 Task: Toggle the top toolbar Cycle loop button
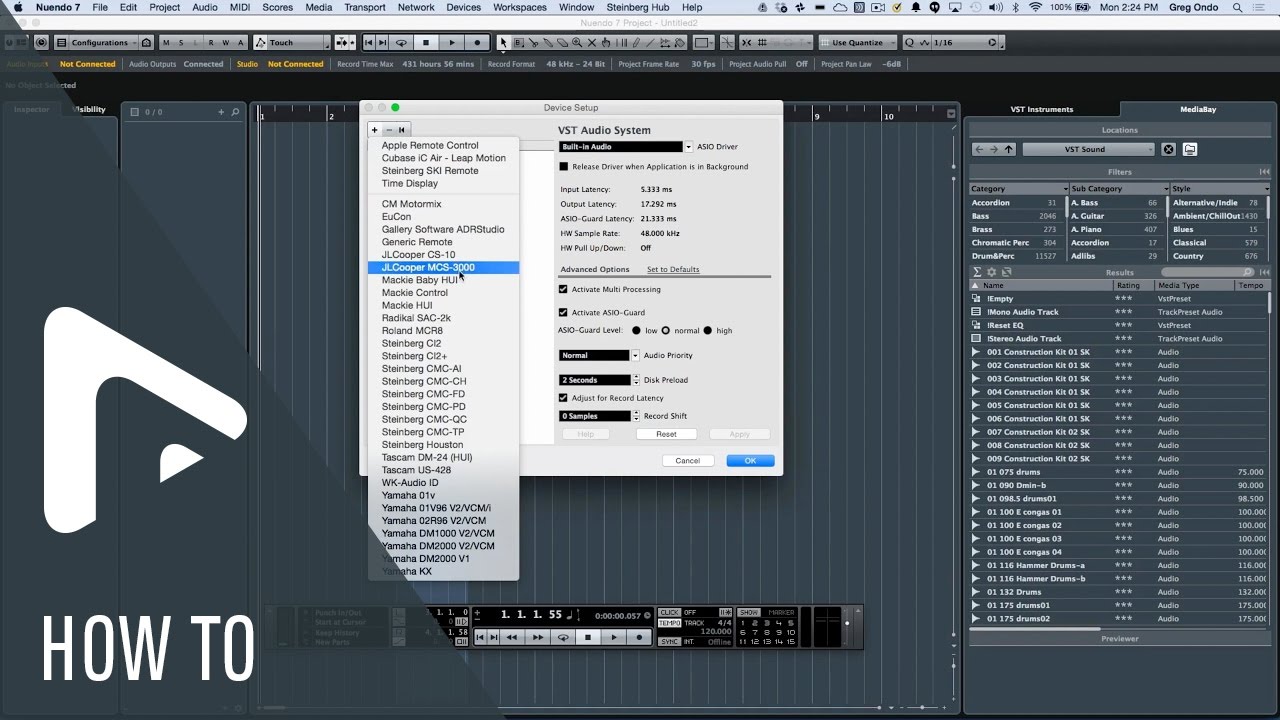click(x=401, y=43)
